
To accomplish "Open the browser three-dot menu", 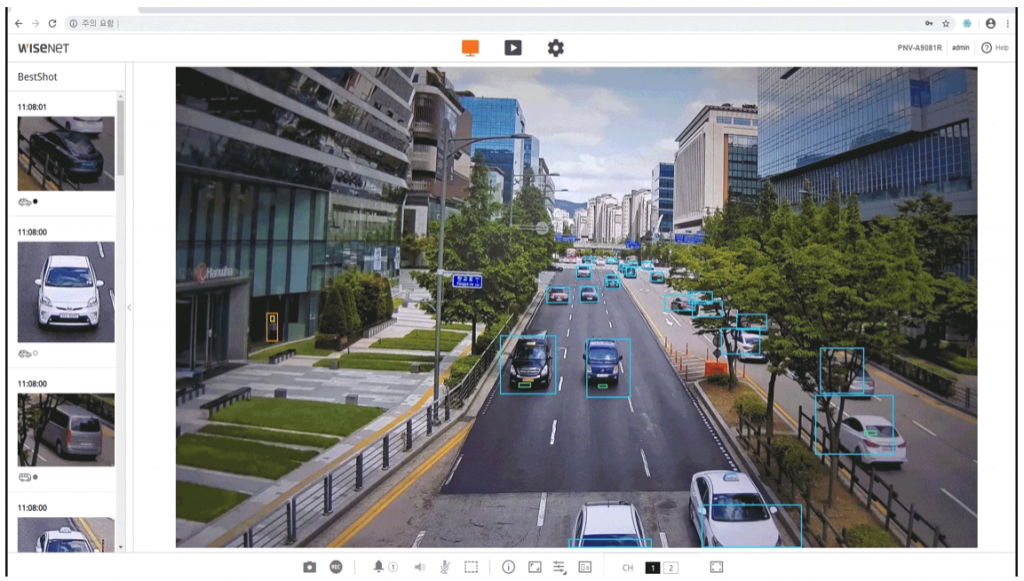I will click(x=1008, y=24).
